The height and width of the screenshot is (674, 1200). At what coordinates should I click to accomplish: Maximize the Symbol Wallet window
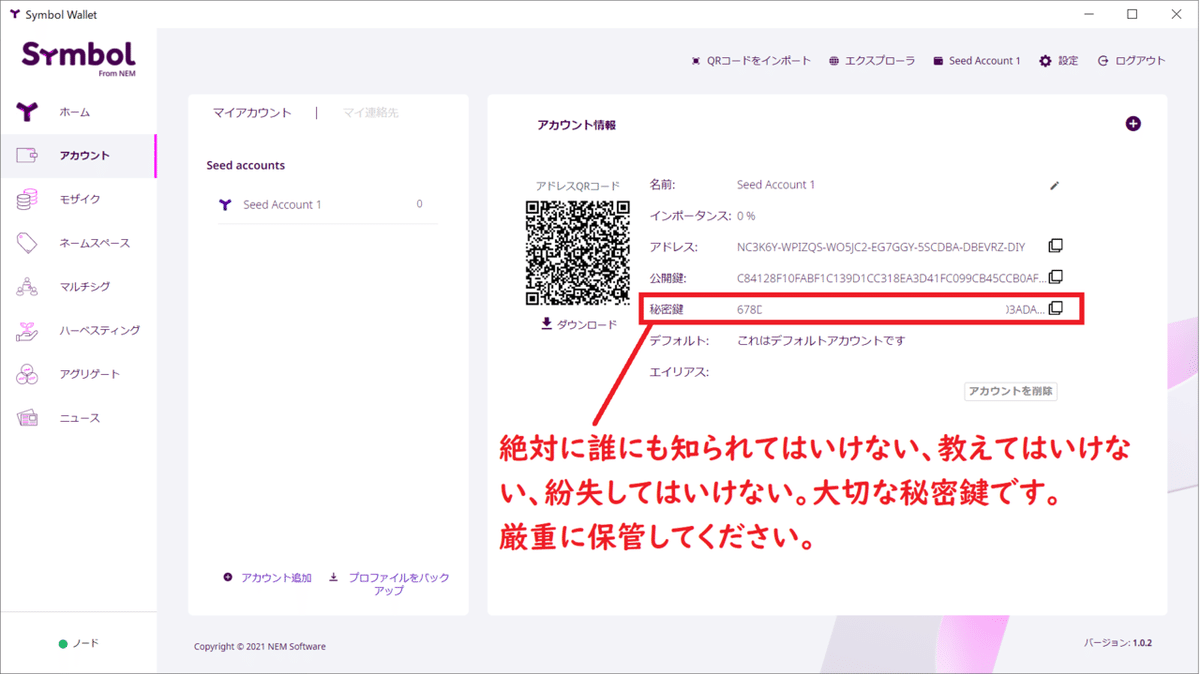(x=1132, y=14)
